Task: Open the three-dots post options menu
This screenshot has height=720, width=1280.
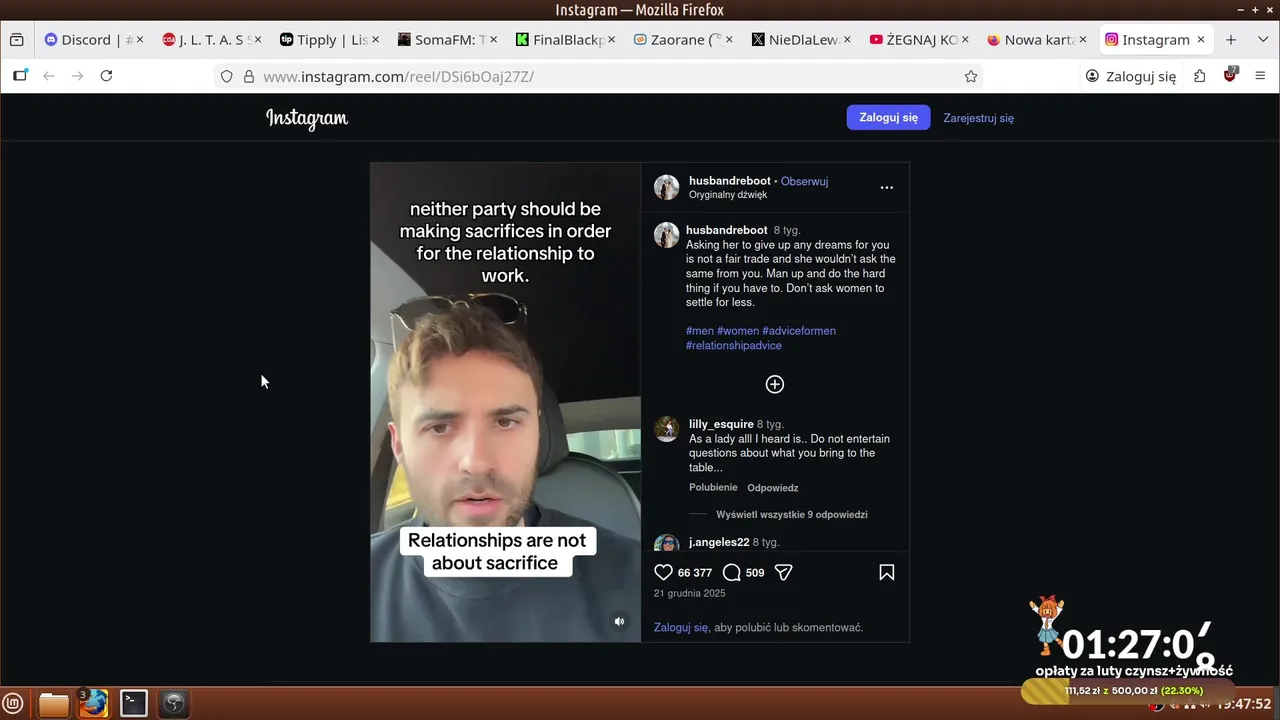Action: (886, 187)
